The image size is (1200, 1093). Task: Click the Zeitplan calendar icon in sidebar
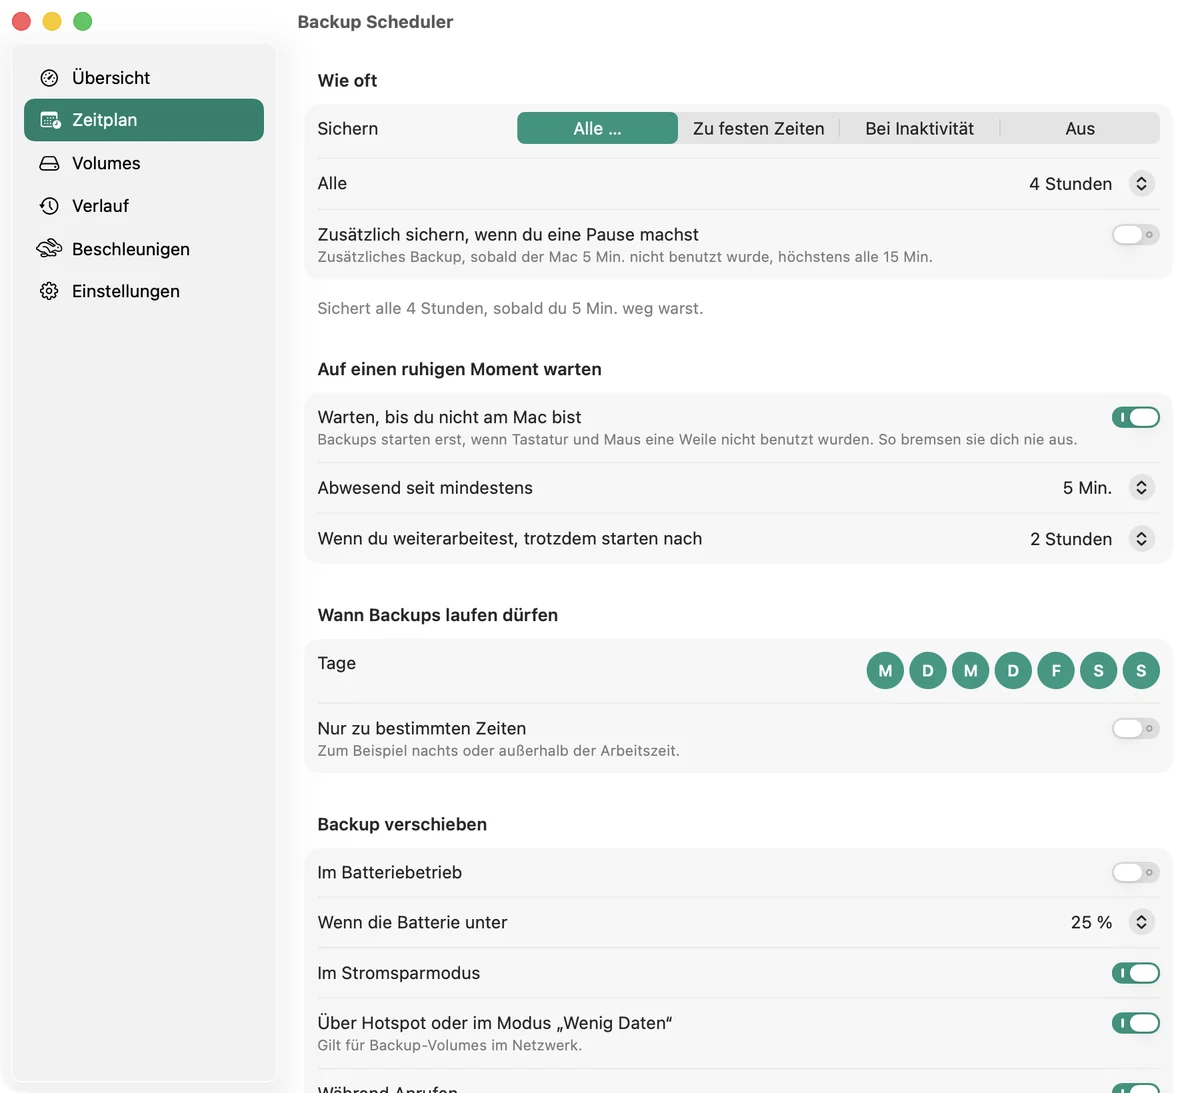tap(49, 120)
